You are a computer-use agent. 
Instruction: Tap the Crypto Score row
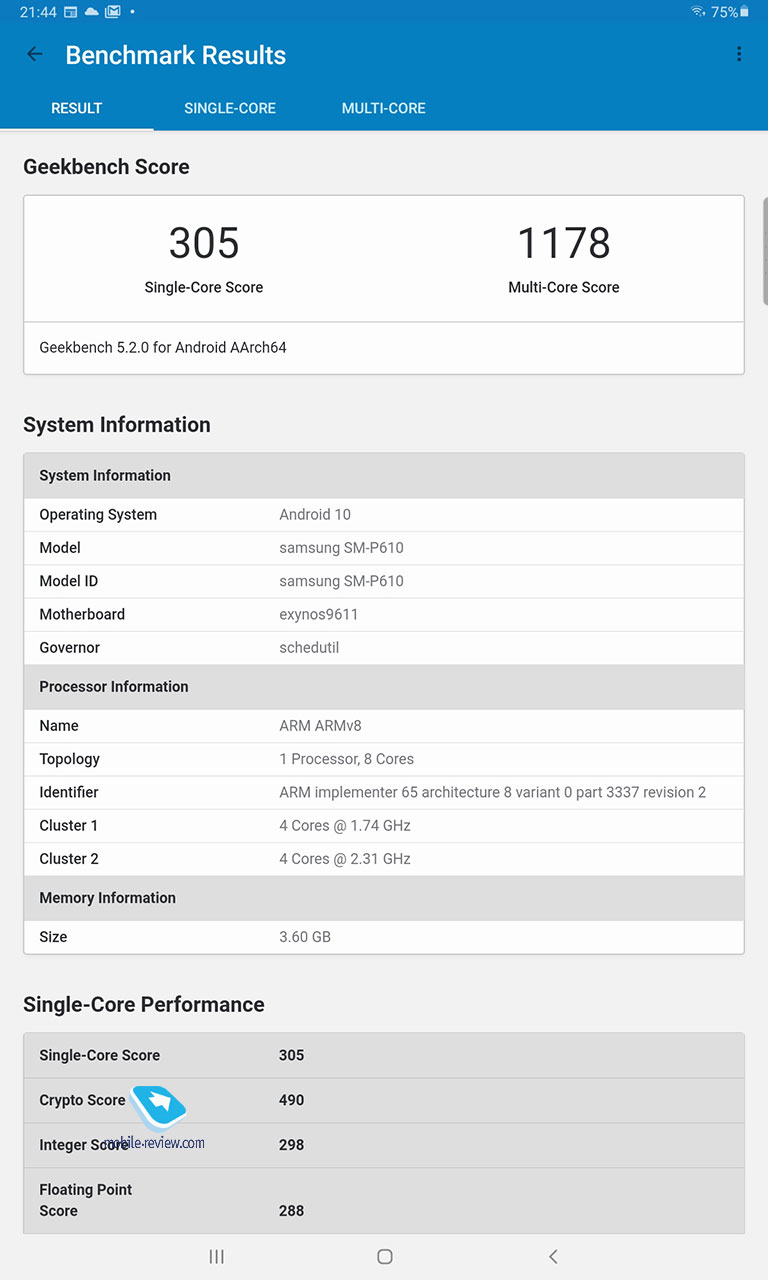click(384, 1100)
